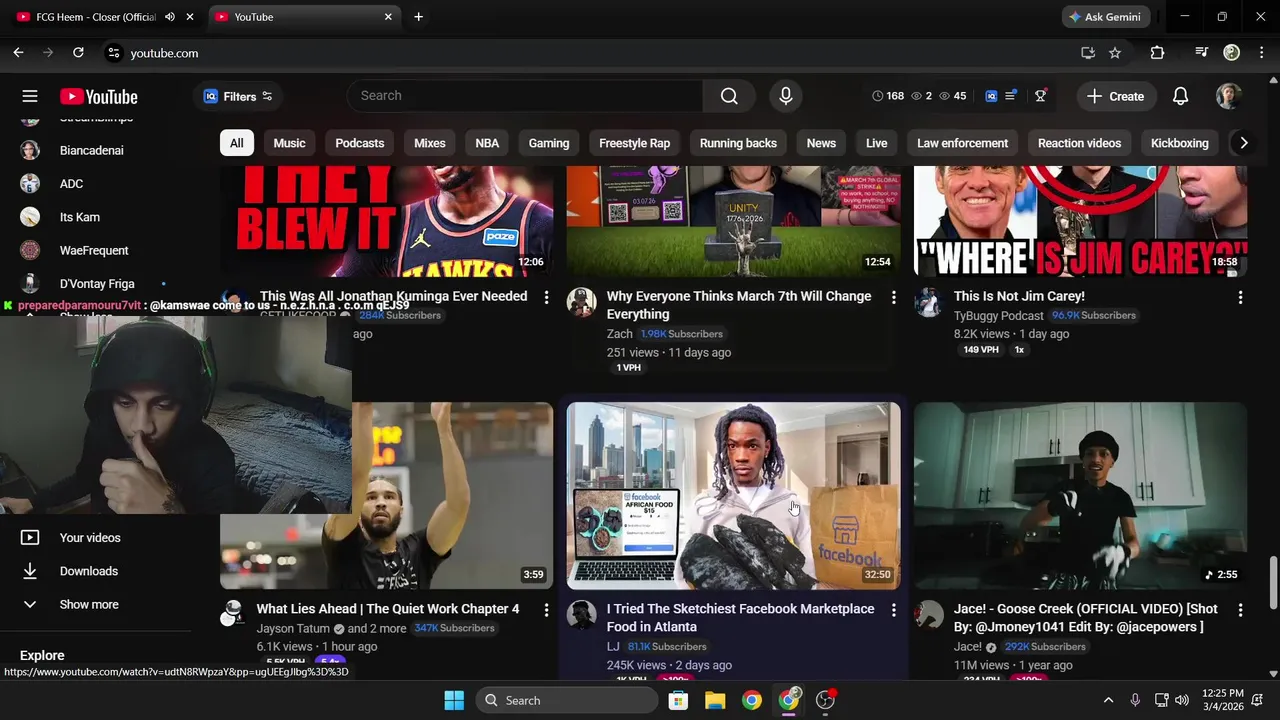Click the search magnifier button
The width and height of the screenshot is (1280, 720).
[729, 96]
